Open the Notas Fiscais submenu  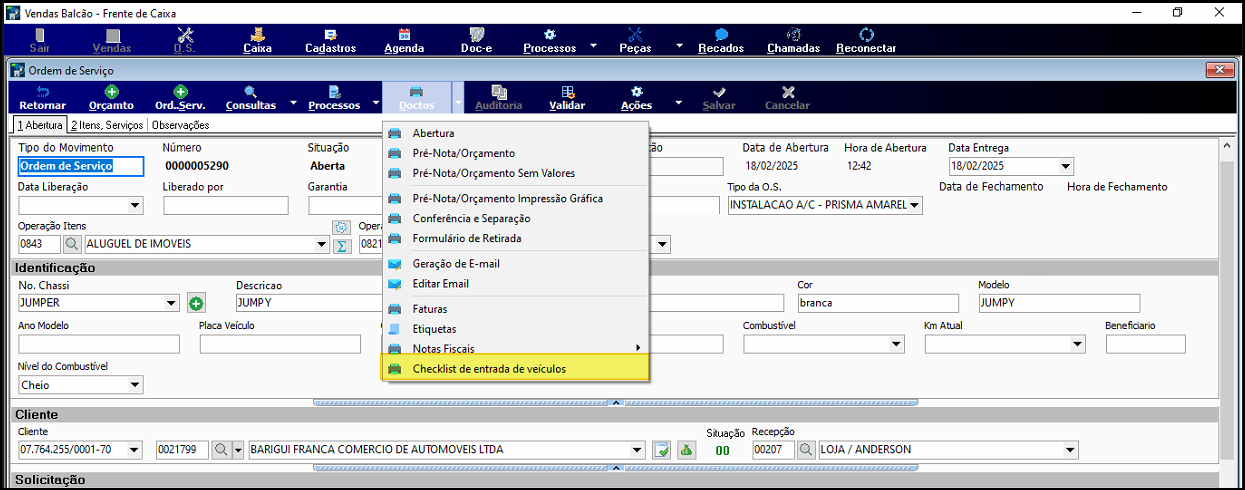[516, 348]
